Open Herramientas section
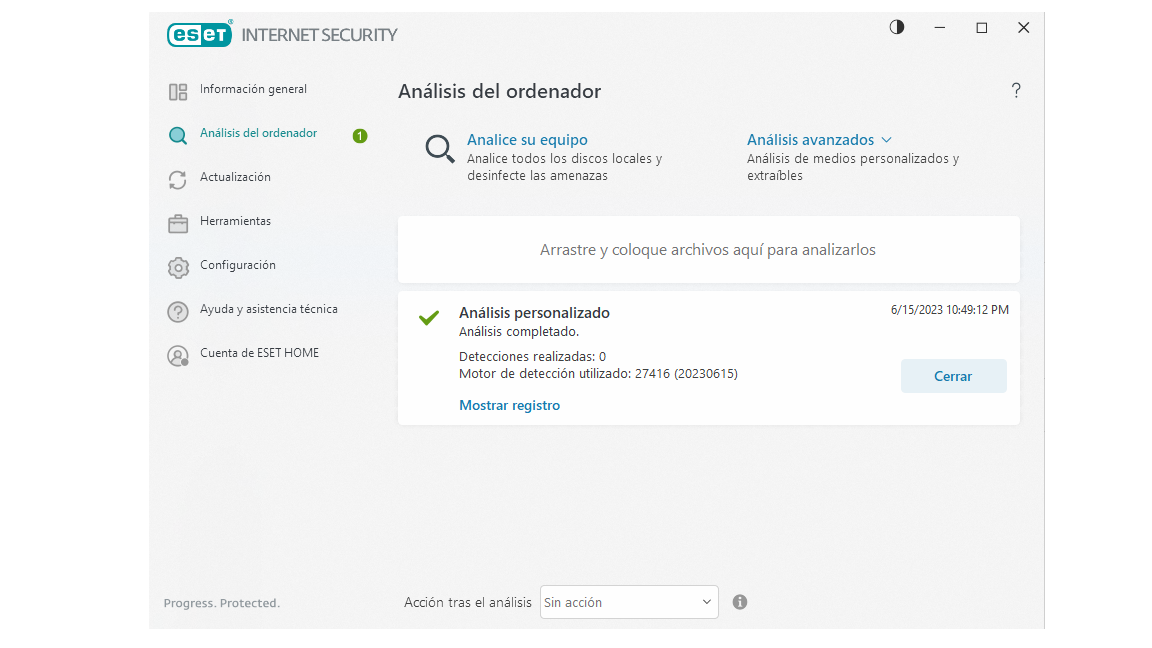The image size is (1152, 648). pos(235,221)
